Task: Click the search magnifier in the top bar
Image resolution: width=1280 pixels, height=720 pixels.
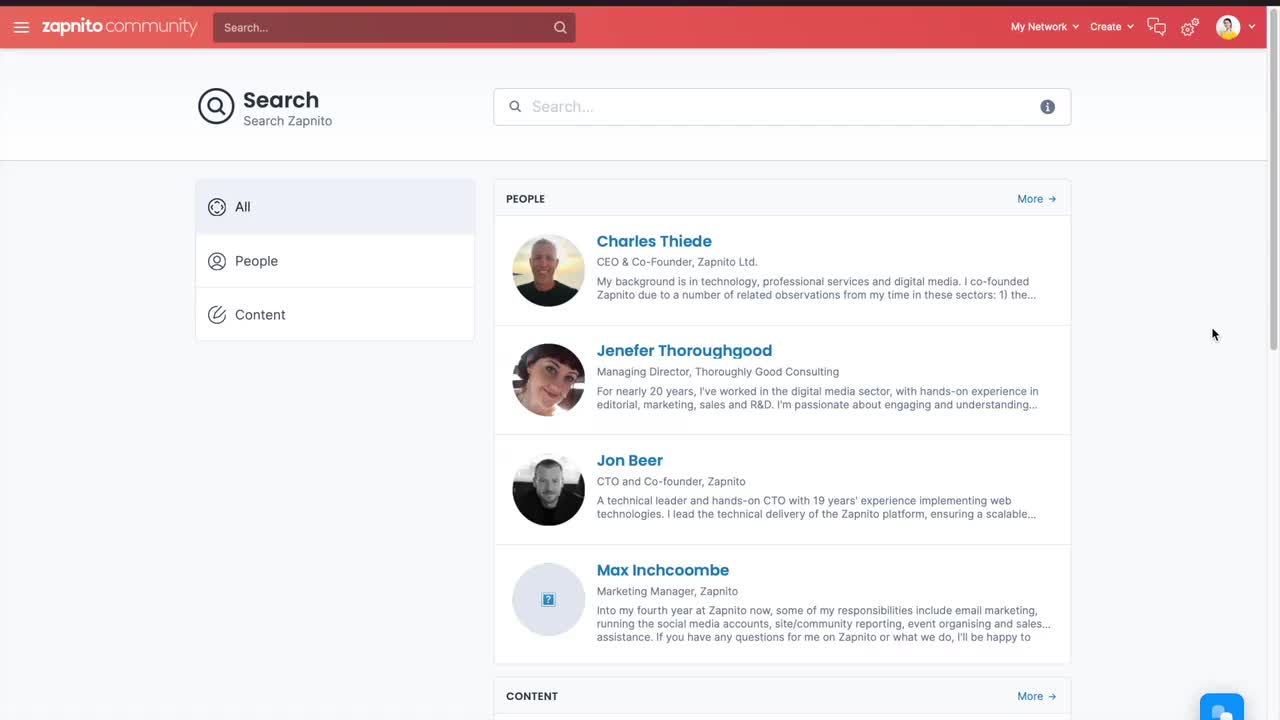Action: coord(559,27)
